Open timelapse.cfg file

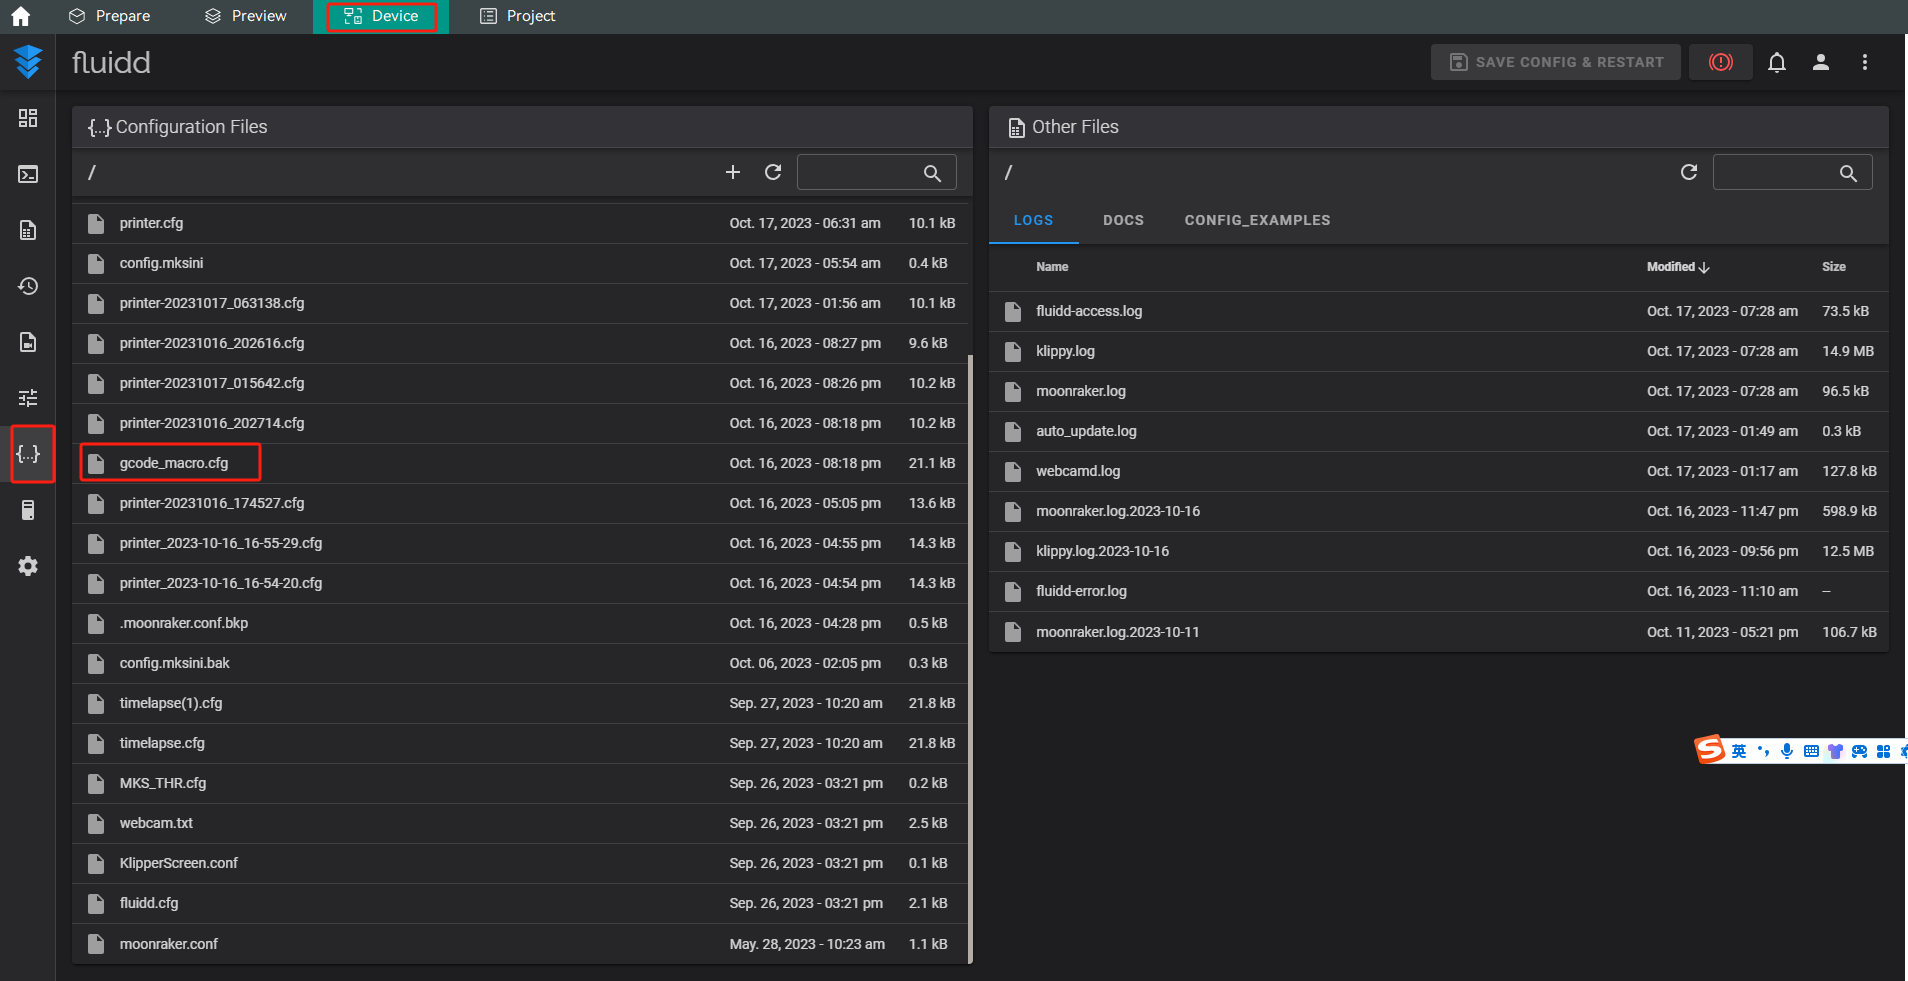click(520, 743)
